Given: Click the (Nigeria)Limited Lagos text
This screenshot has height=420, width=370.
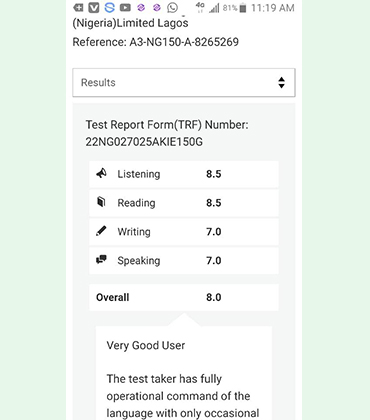Looking at the screenshot, I should (x=130, y=23).
